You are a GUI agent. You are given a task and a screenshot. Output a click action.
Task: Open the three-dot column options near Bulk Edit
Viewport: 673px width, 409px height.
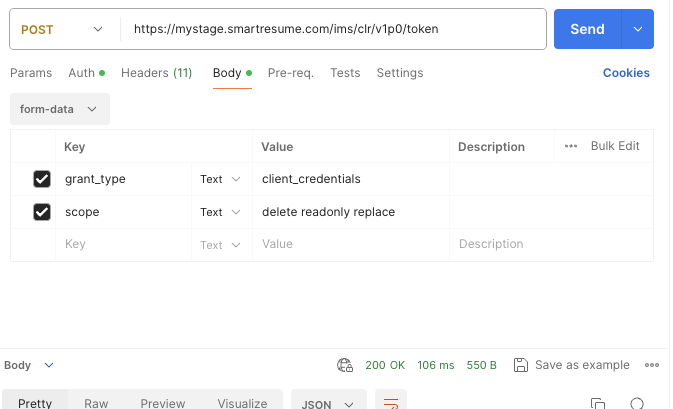pos(571,146)
